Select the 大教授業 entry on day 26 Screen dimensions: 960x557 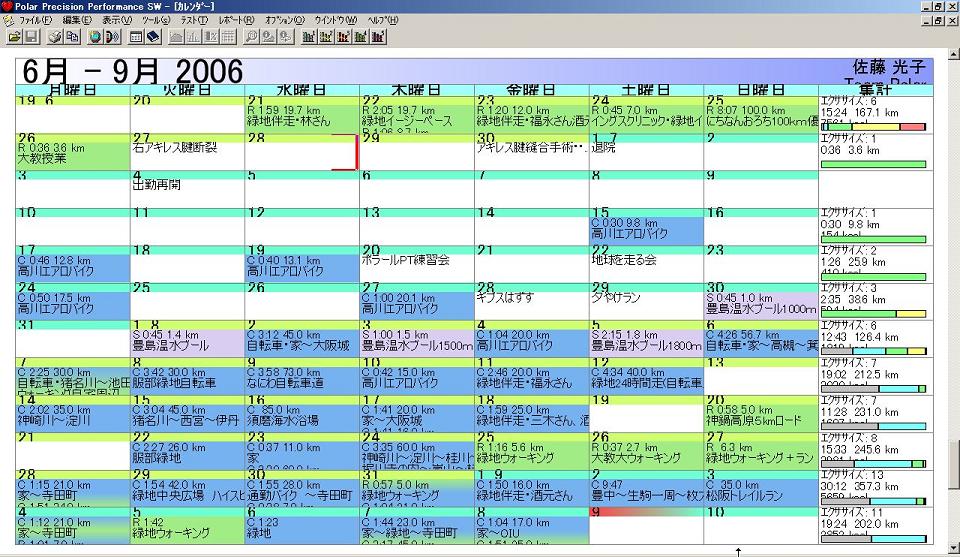42,159
